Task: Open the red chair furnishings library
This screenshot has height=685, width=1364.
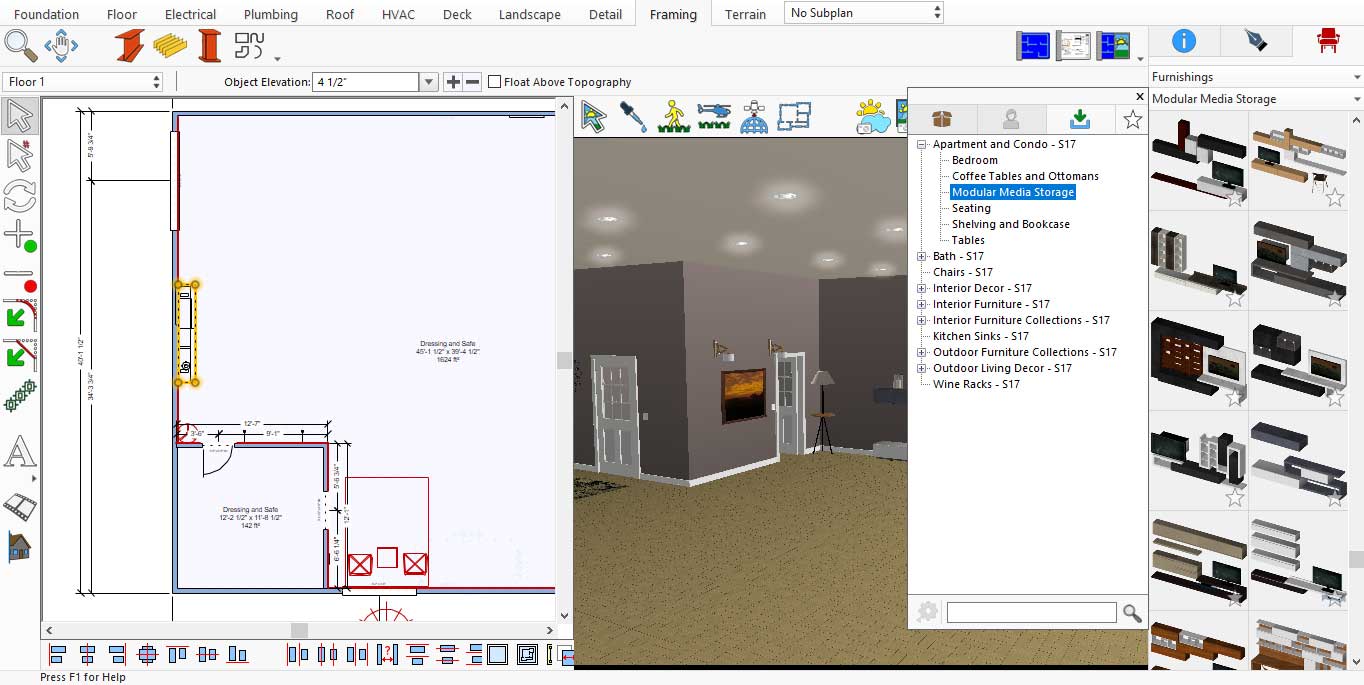Action: [1328, 40]
